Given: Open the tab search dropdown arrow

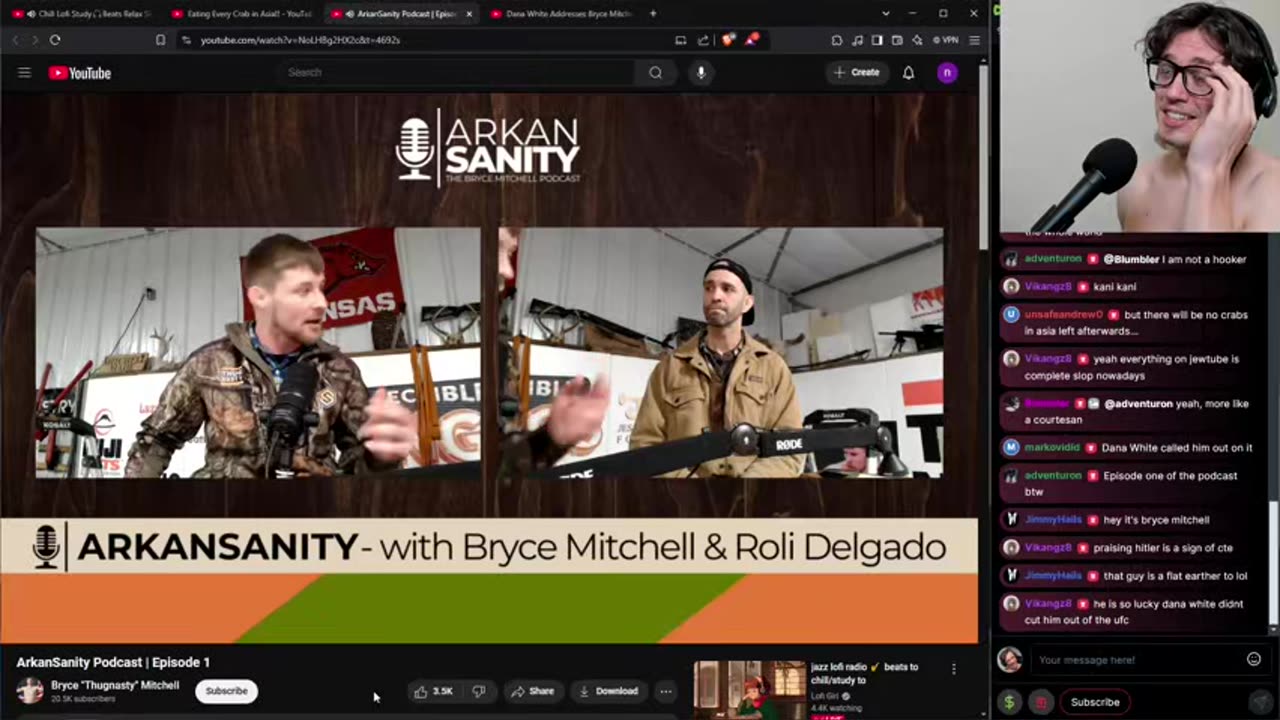Looking at the screenshot, I should click(x=885, y=13).
